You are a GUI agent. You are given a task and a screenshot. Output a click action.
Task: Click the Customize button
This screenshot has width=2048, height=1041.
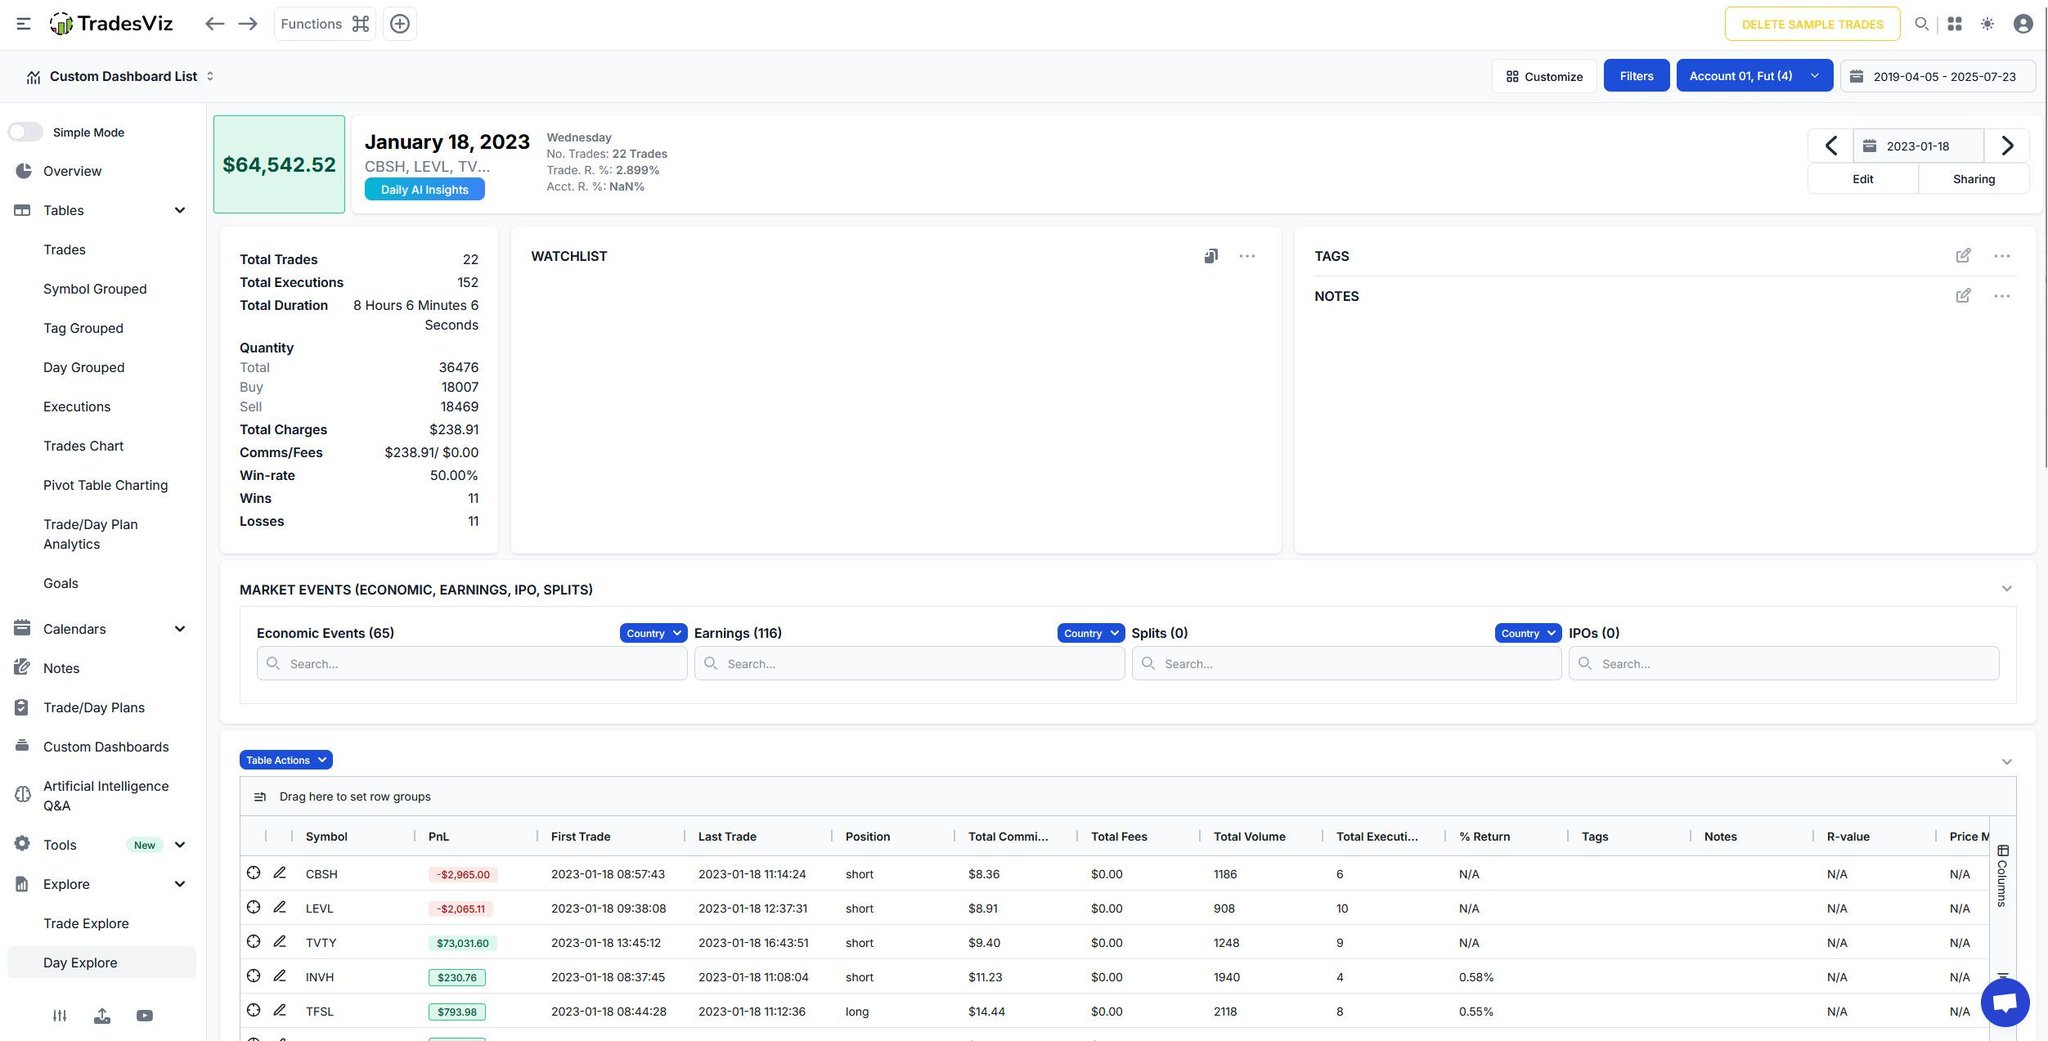tap(1544, 76)
